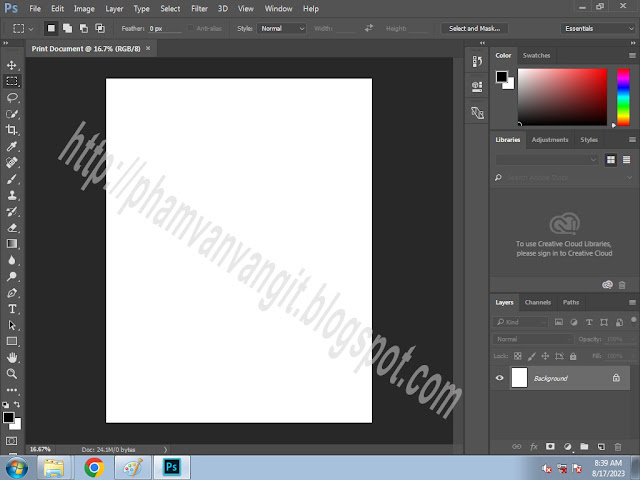Select the Rectangular Marquee tool
This screenshot has width=640, height=480.
tap(12, 81)
